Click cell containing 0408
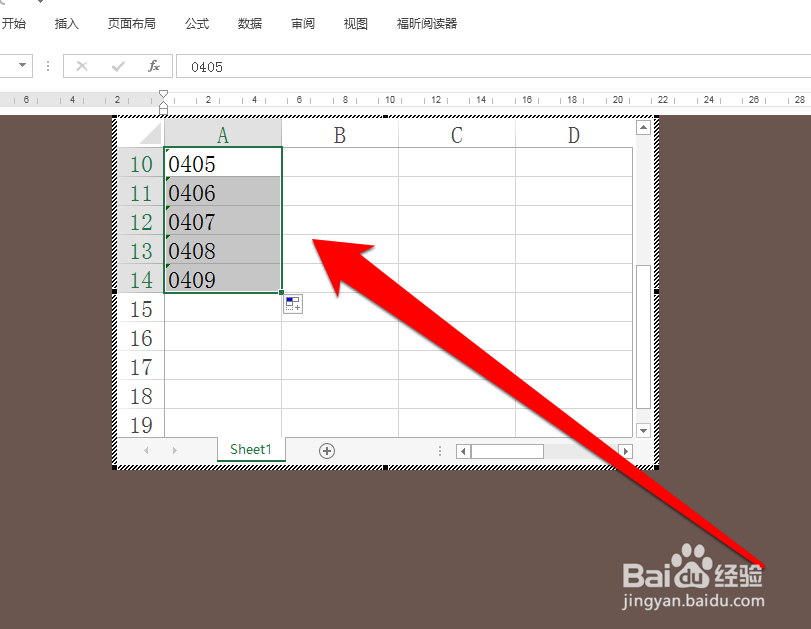 (223, 249)
